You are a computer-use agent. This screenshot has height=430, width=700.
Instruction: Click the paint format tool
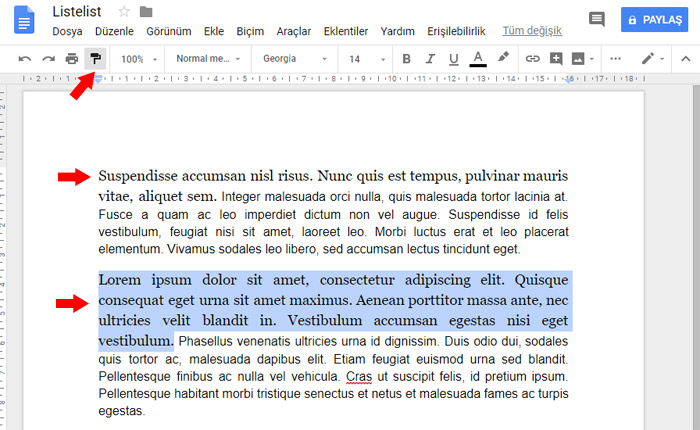point(96,59)
